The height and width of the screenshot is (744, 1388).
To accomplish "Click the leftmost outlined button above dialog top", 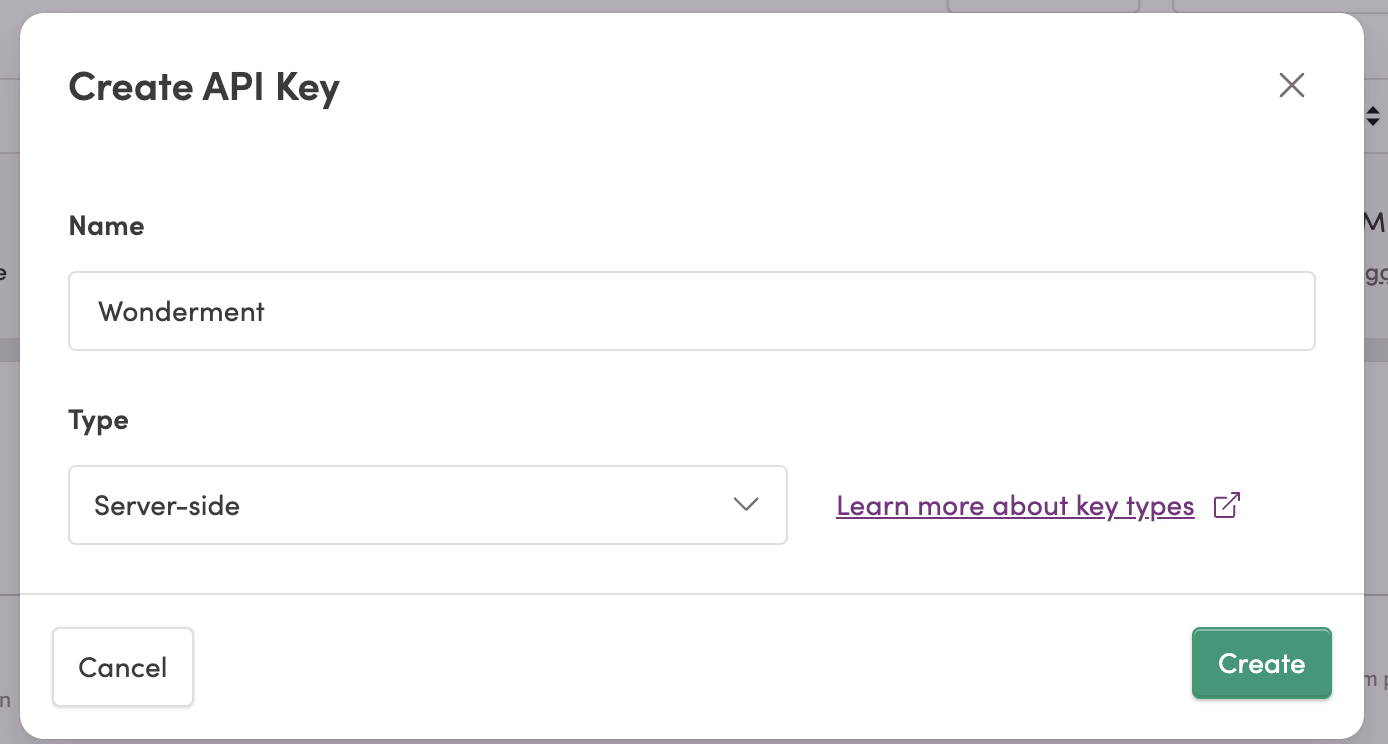I will 1043,6.
